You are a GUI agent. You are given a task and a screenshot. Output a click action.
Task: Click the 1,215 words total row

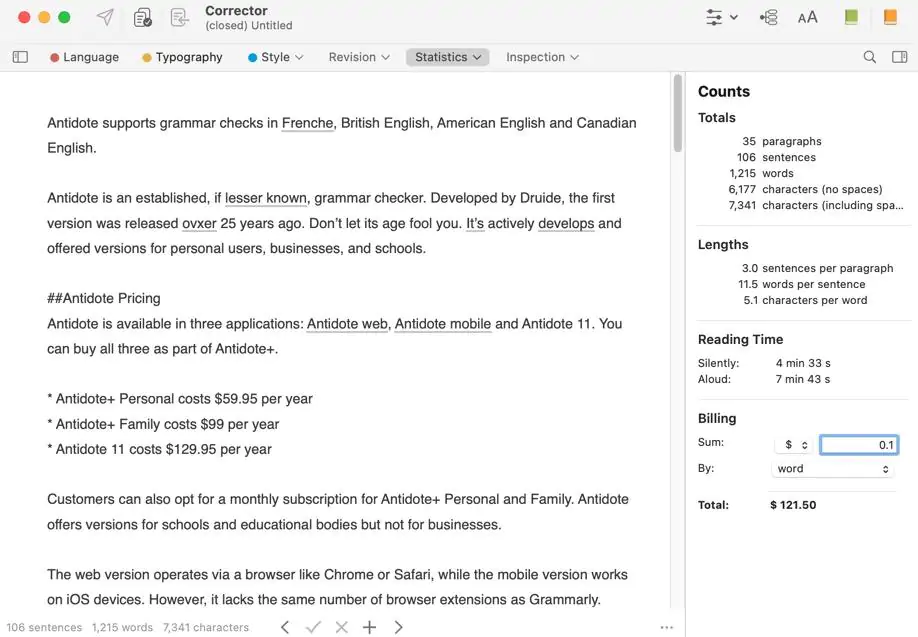coord(761,173)
